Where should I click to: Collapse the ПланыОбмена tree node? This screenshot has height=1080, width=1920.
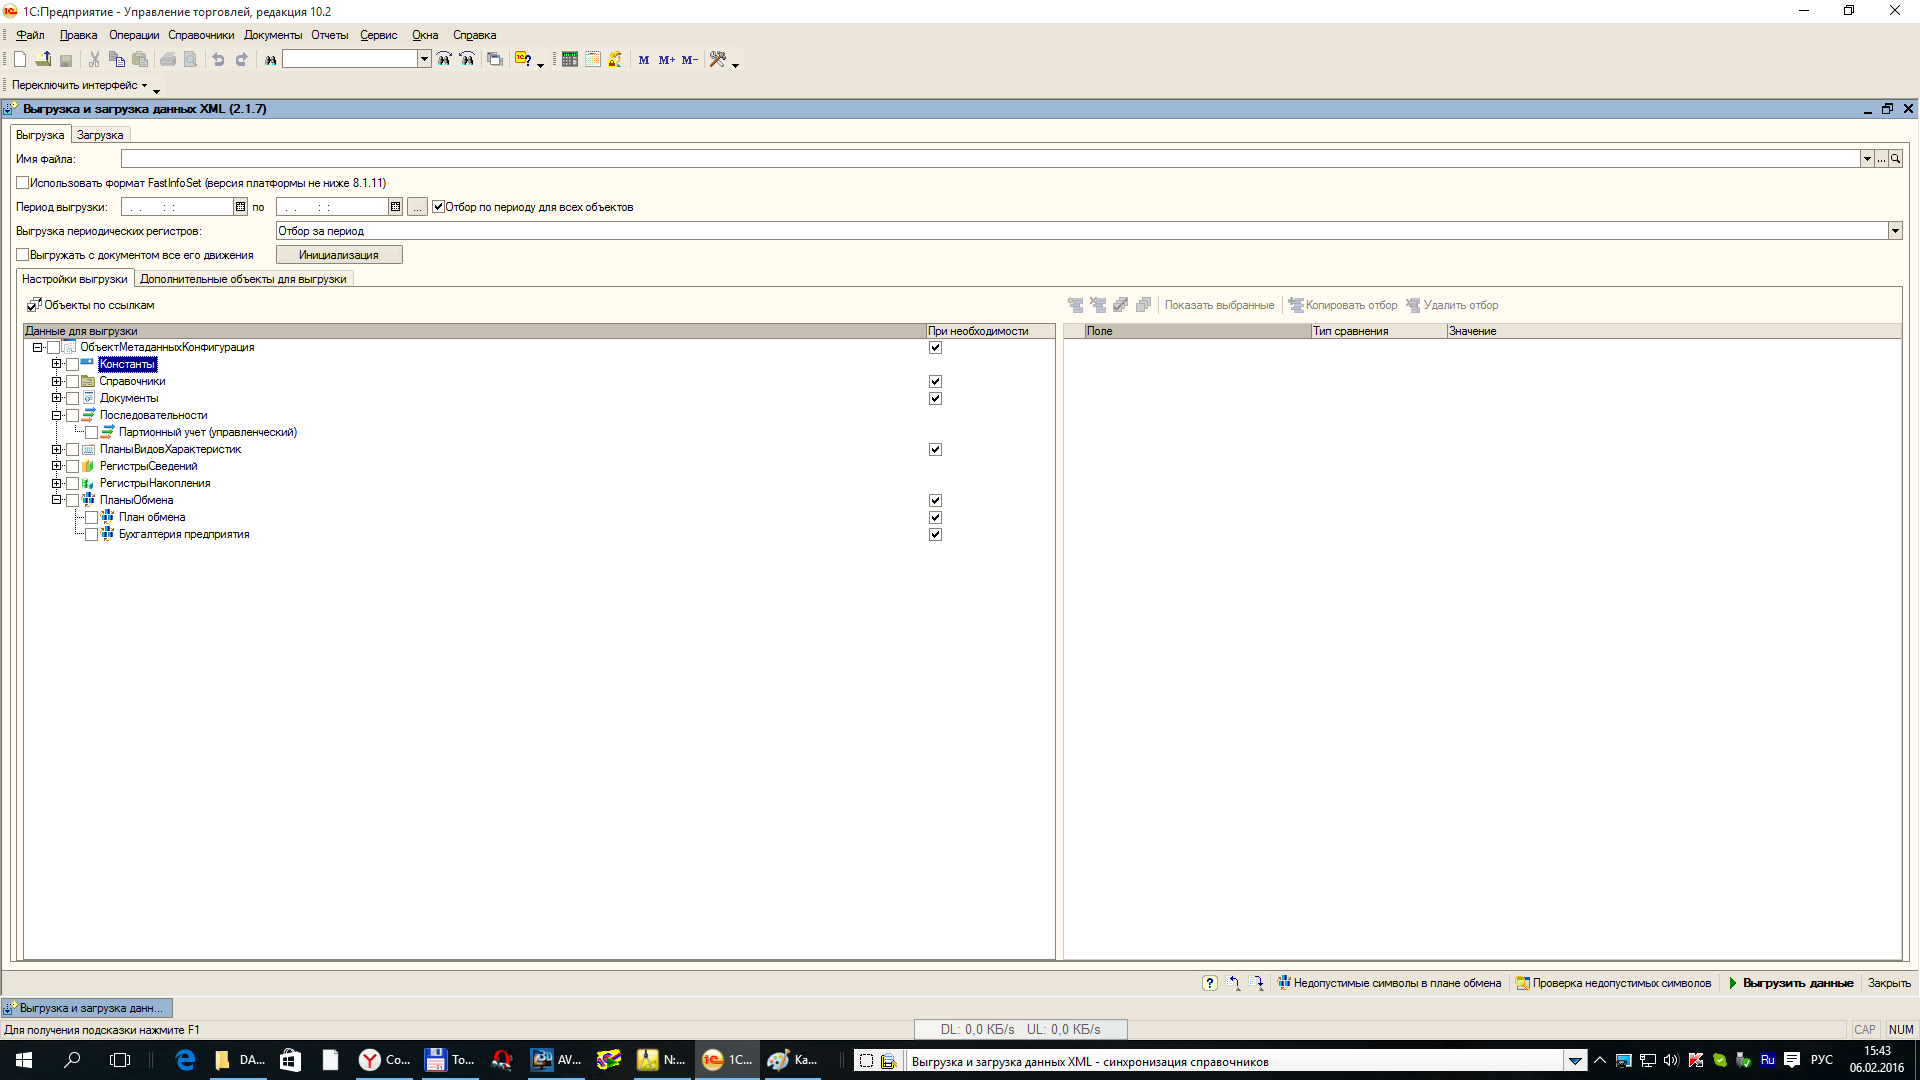57,500
